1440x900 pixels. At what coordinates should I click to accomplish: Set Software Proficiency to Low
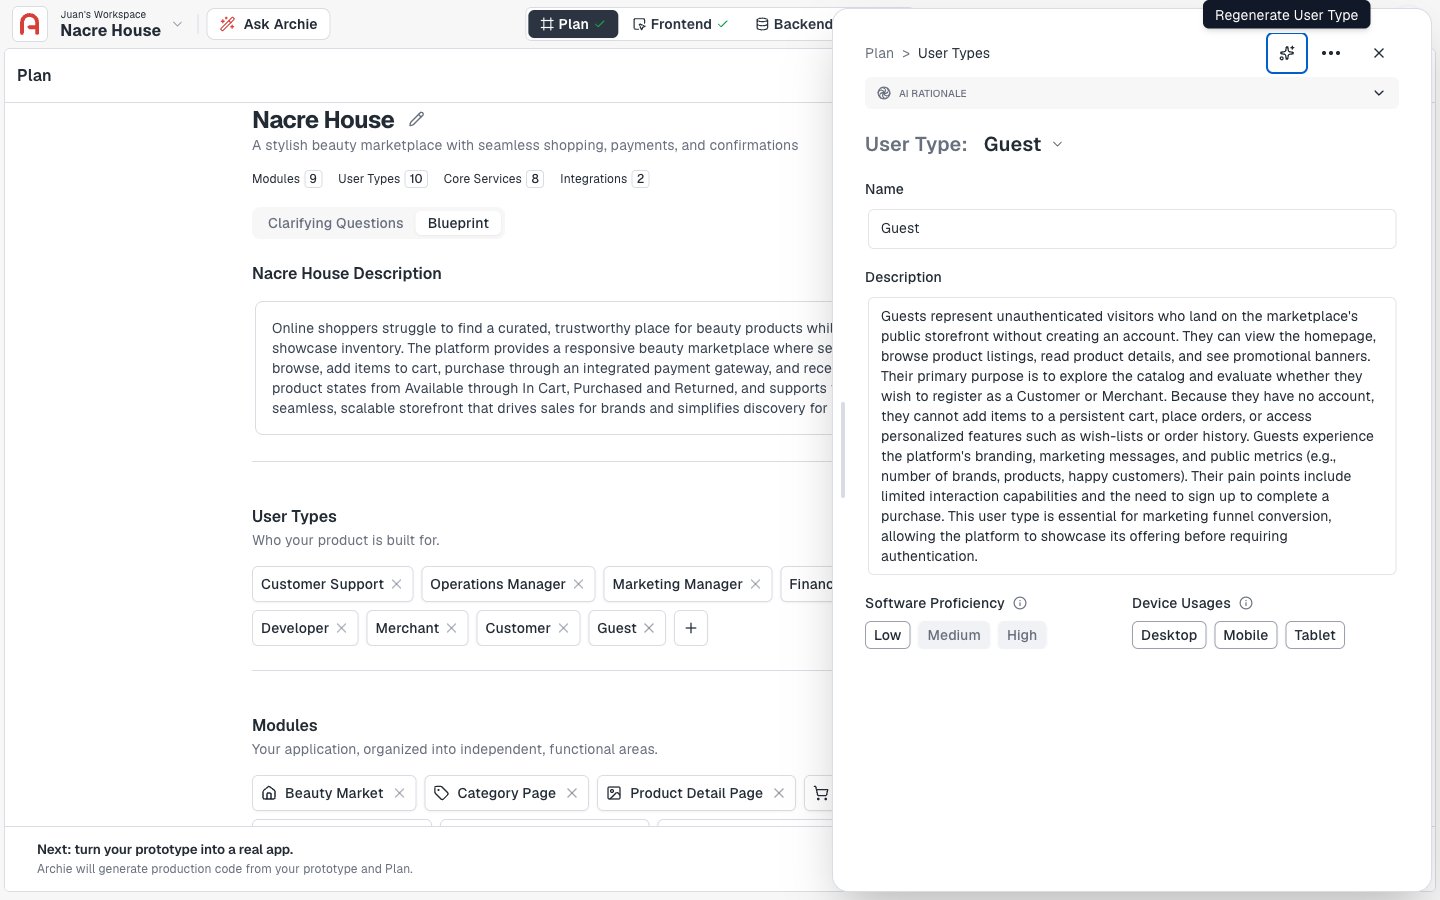[x=888, y=635]
